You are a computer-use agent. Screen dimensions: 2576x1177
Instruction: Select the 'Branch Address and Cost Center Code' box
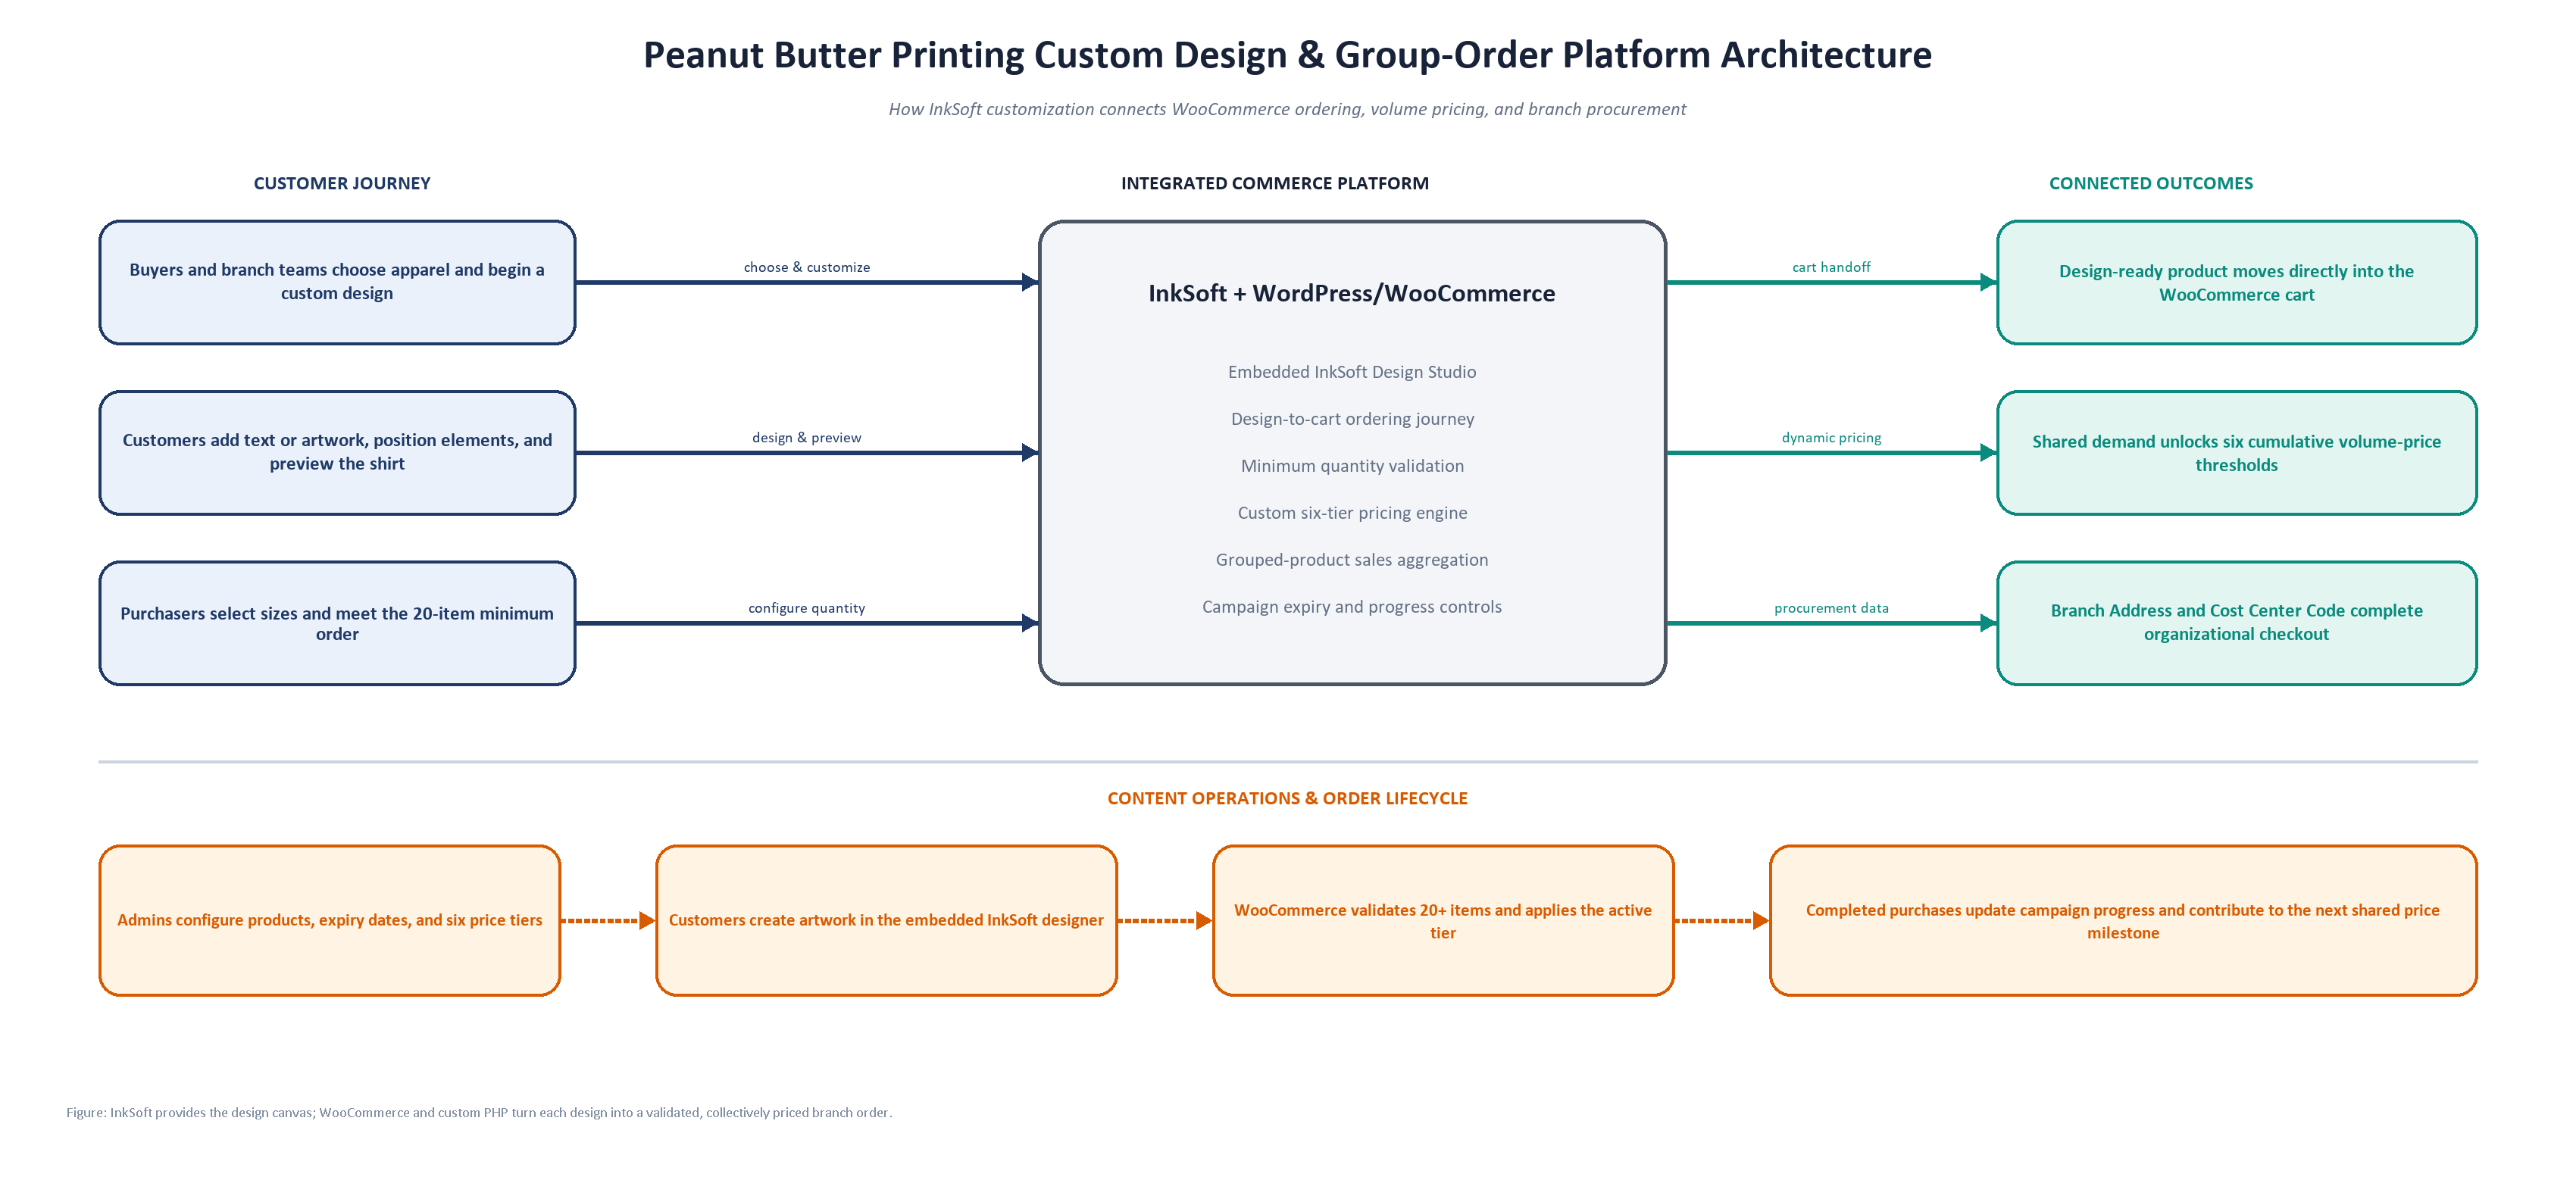tap(2236, 623)
